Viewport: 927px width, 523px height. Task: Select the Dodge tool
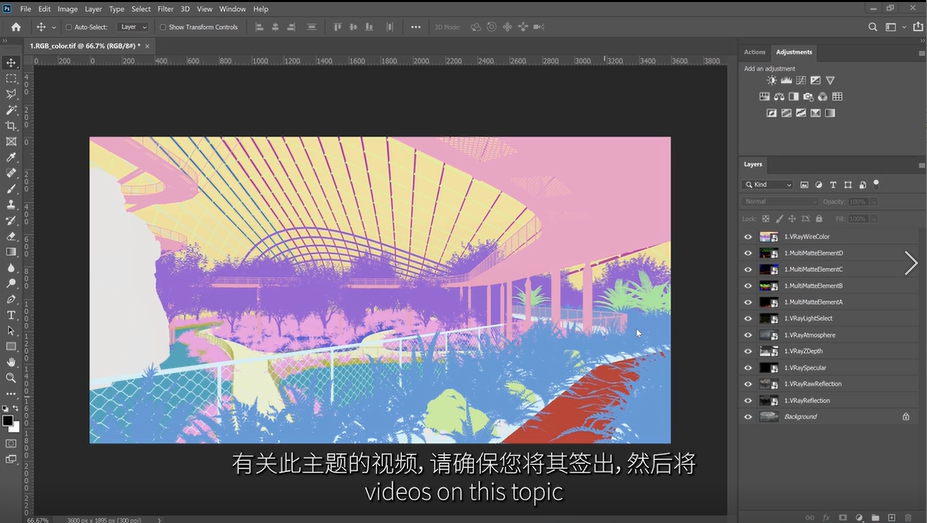11,283
